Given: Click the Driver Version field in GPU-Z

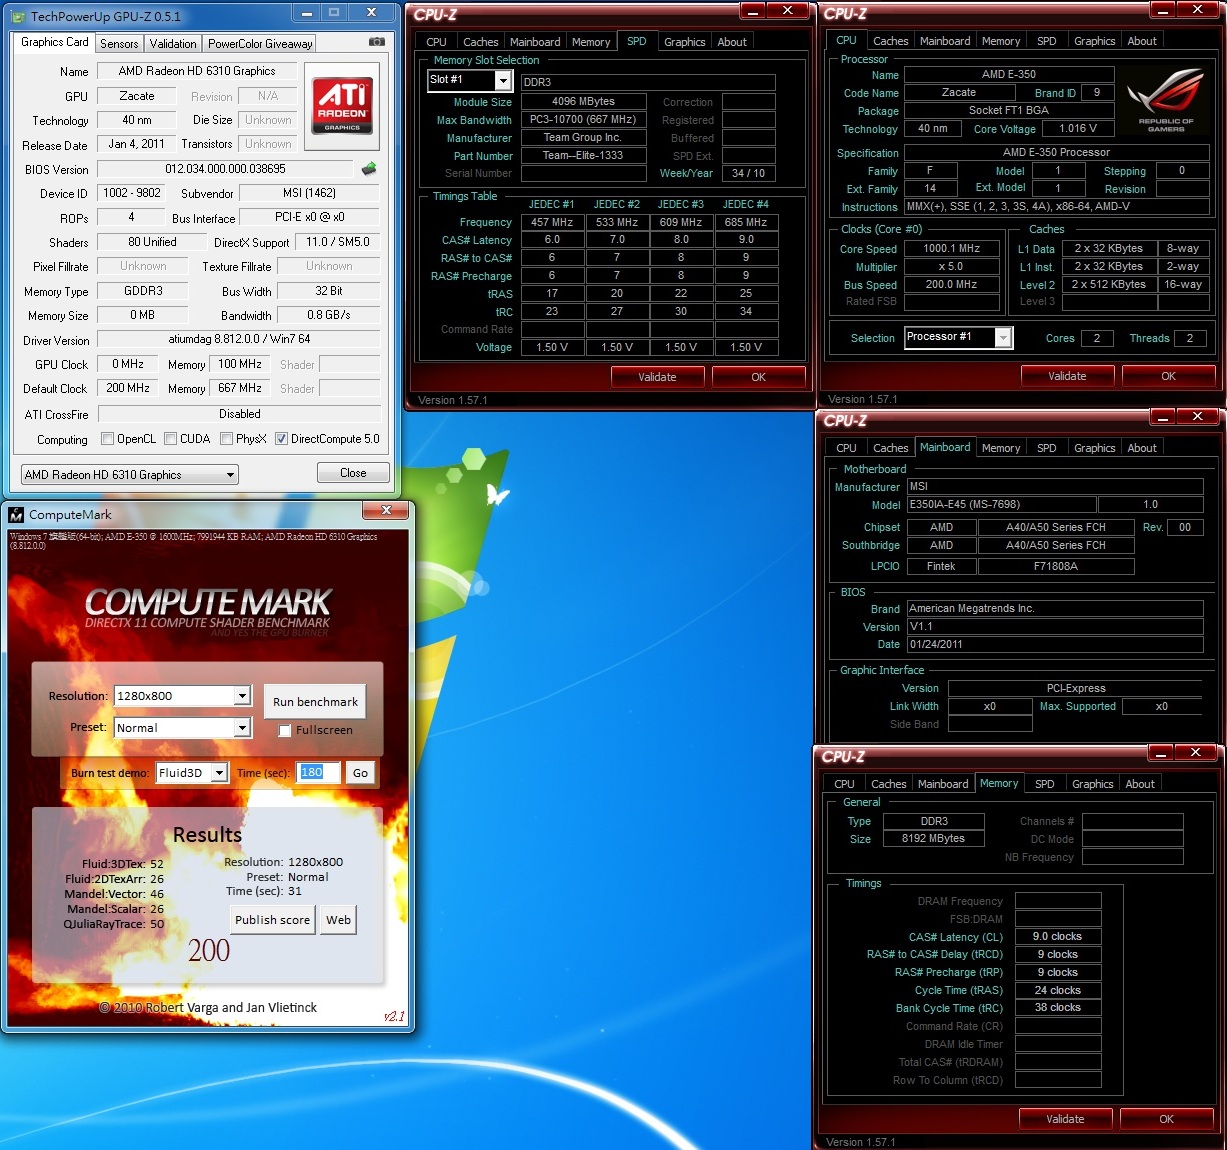Looking at the screenshot, I should pyautogui.click(x=239, y=339).
